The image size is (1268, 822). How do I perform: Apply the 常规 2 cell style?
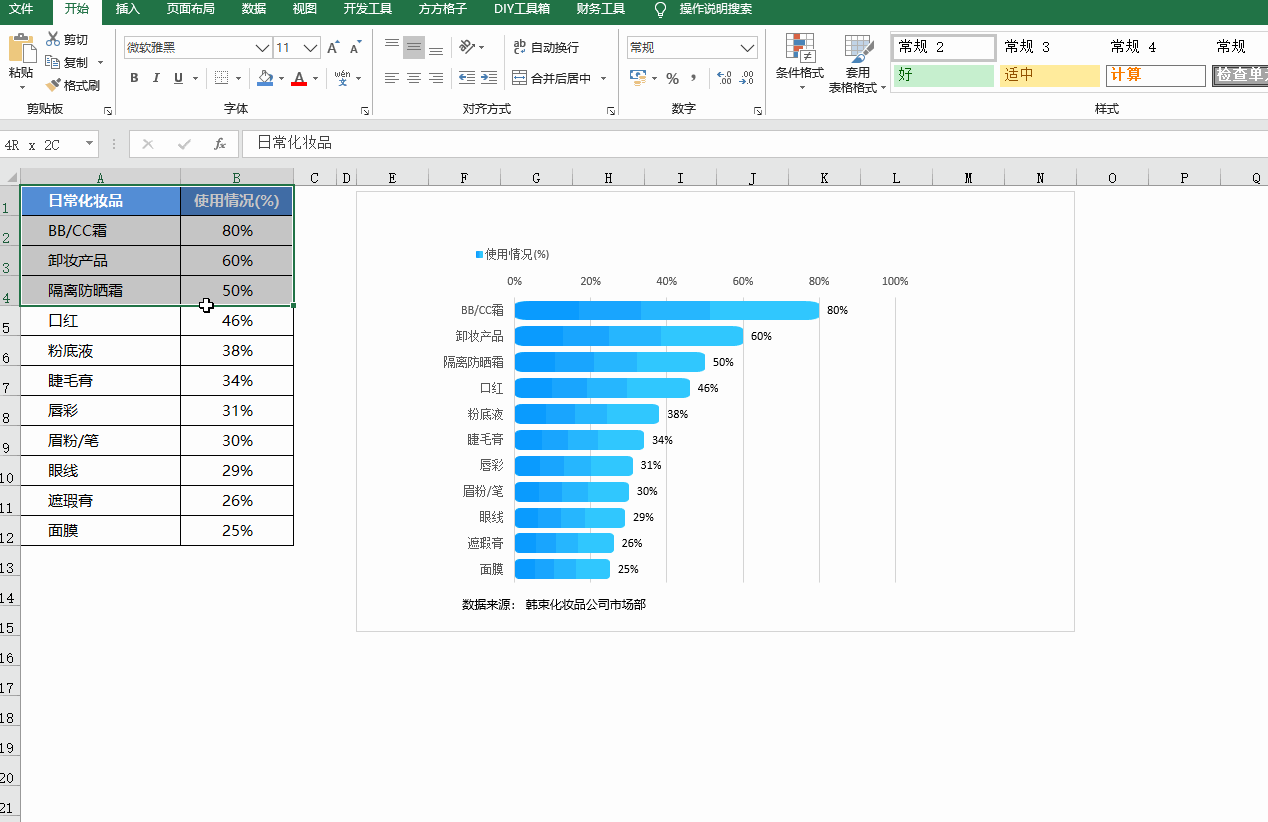point(944,47)
